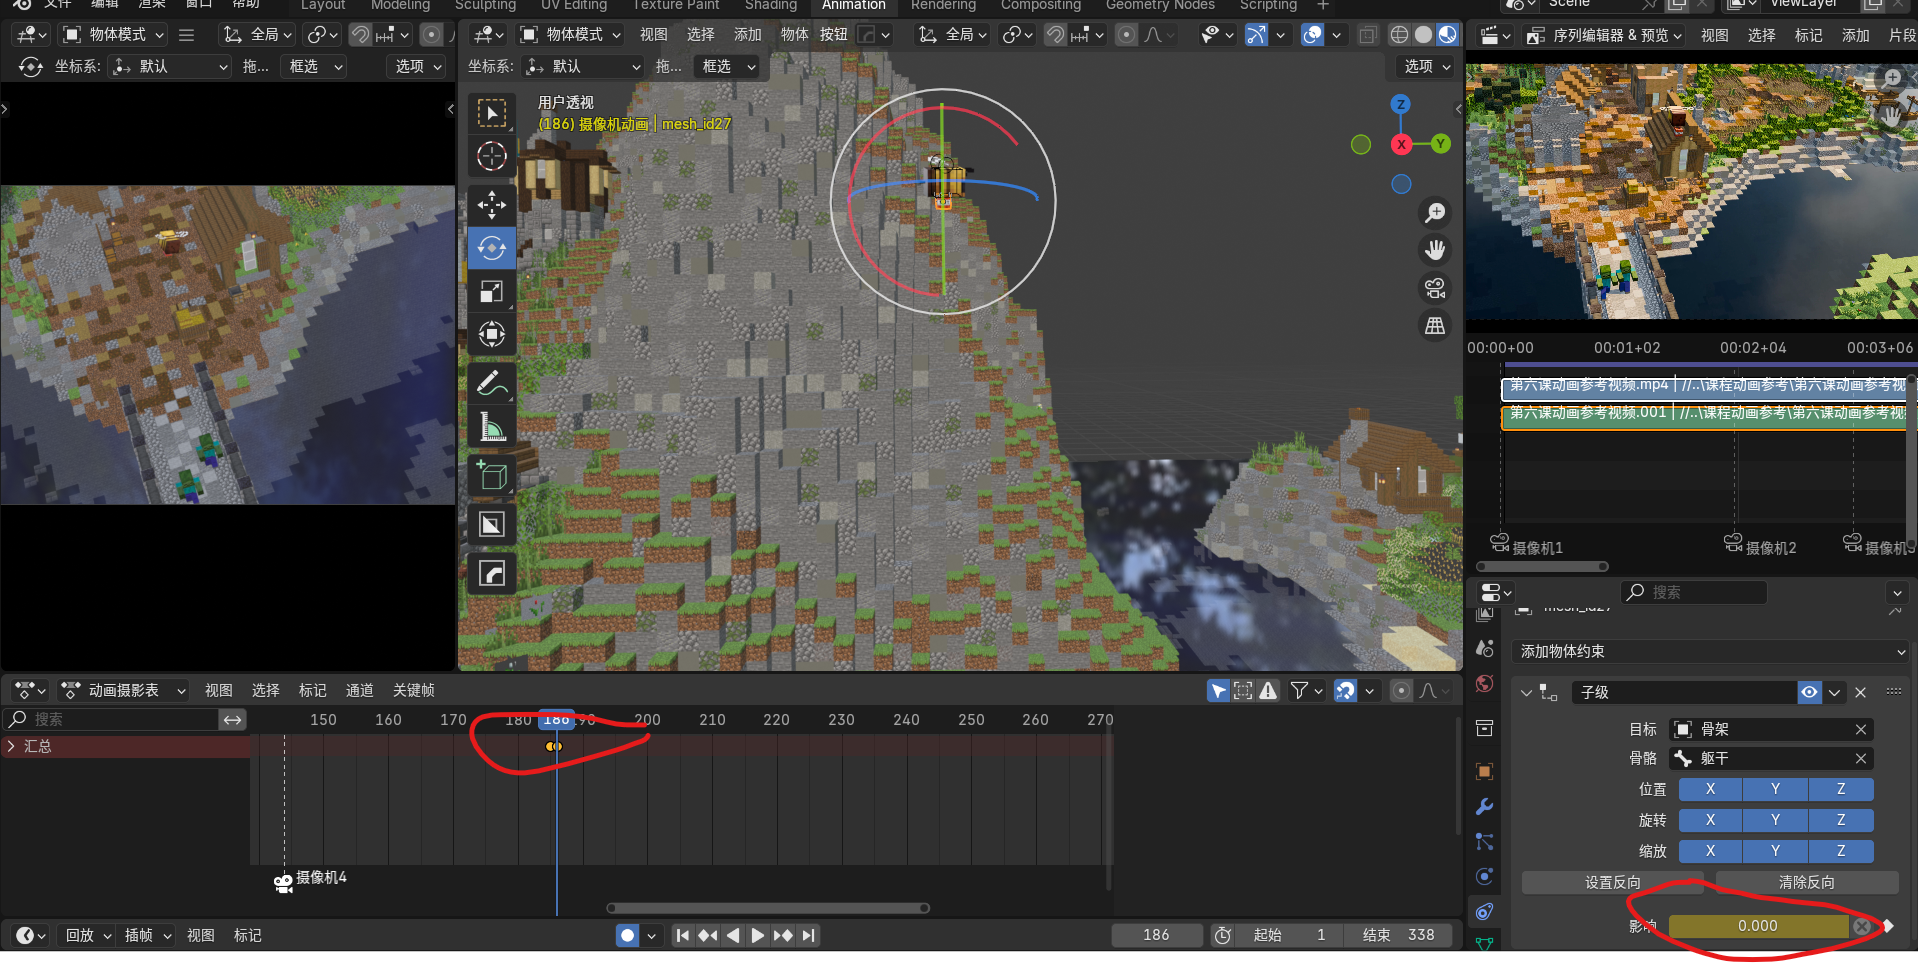The height and width of the screenshot is (963, 1918).
Task: Open the Scene properties tab
Action: [1484, 648]
